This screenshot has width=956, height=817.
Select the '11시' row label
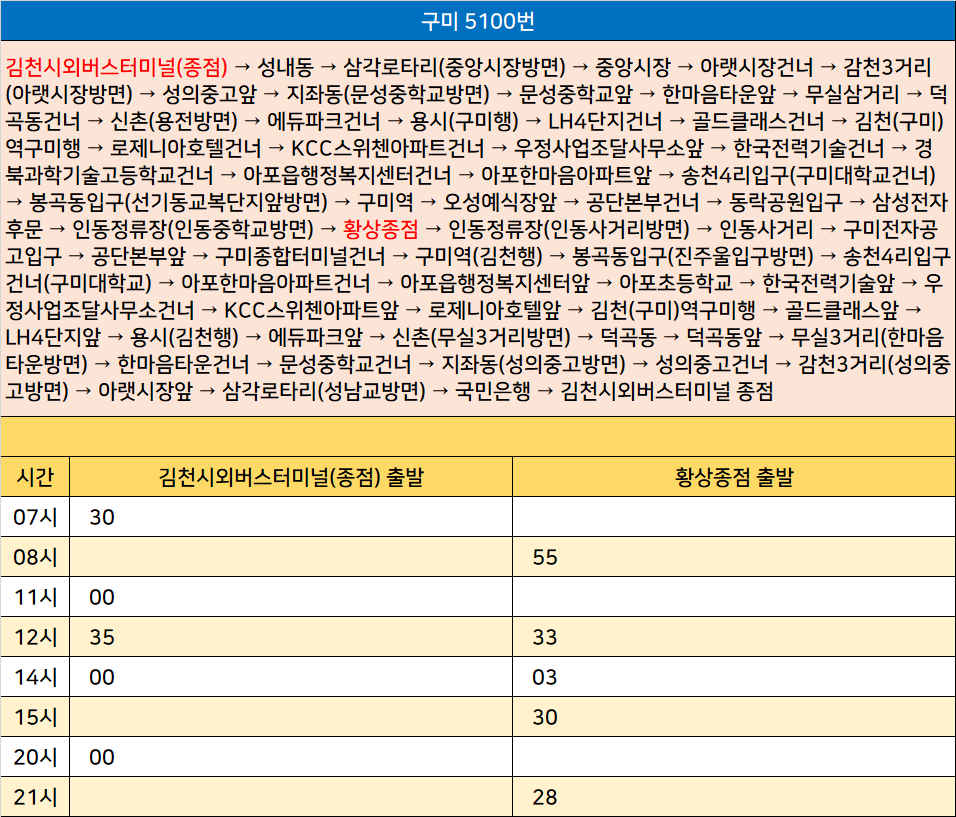(35, 597)
